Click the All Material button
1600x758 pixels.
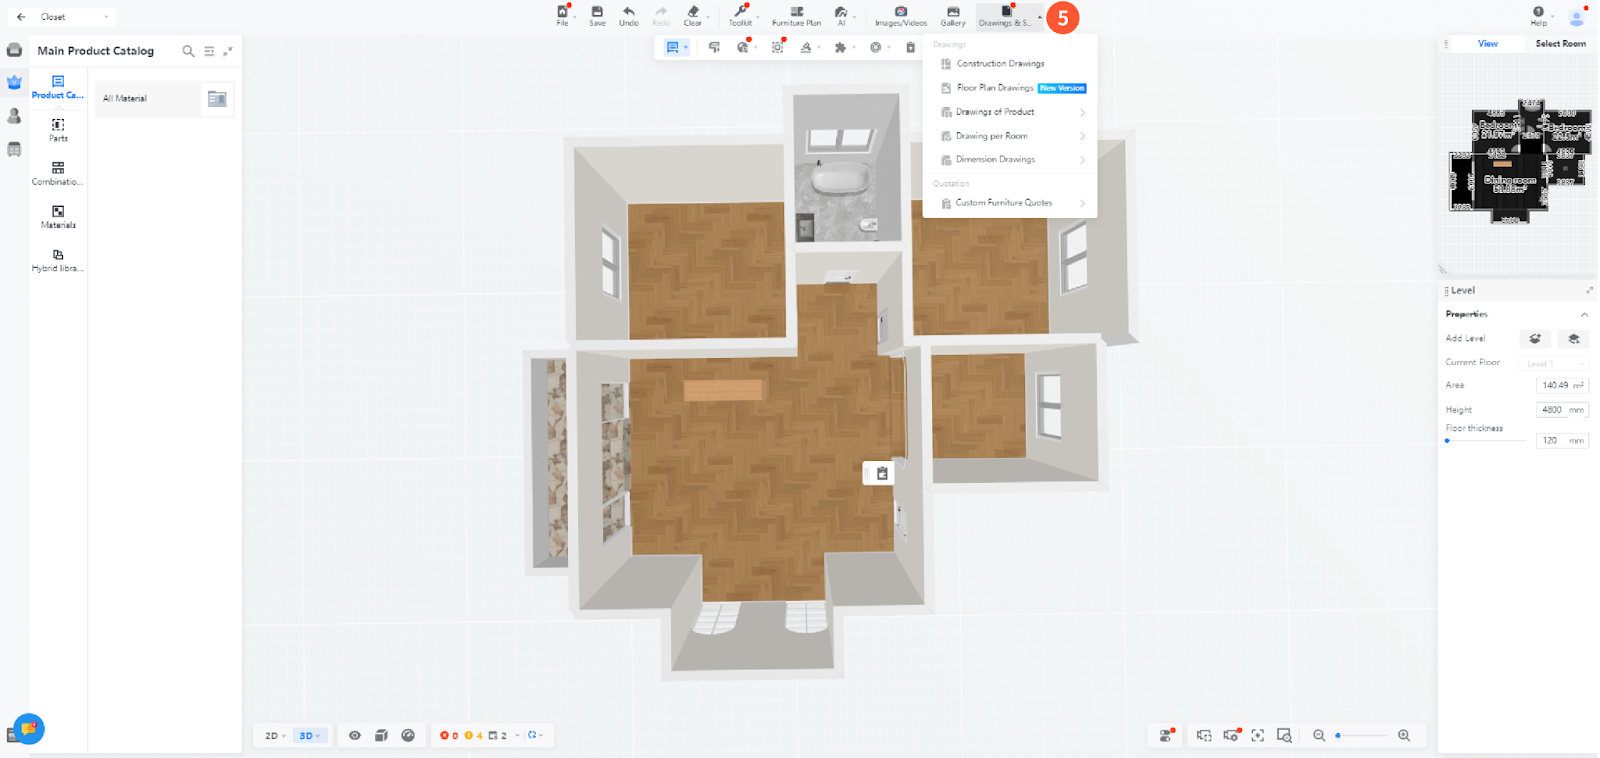point(148,98)
